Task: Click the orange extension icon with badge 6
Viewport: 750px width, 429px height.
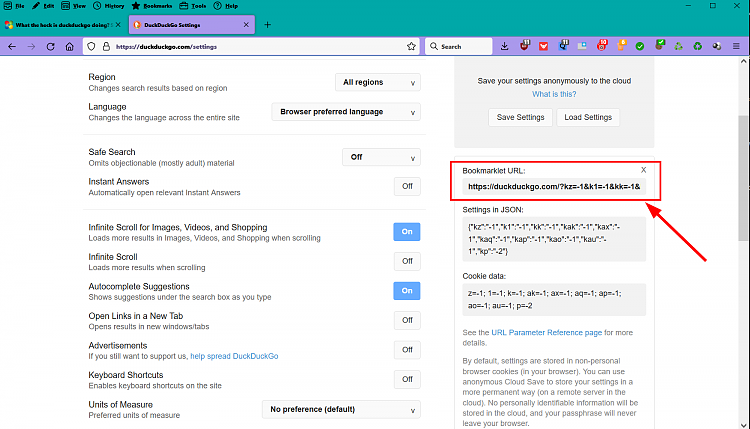Action: 621,46
